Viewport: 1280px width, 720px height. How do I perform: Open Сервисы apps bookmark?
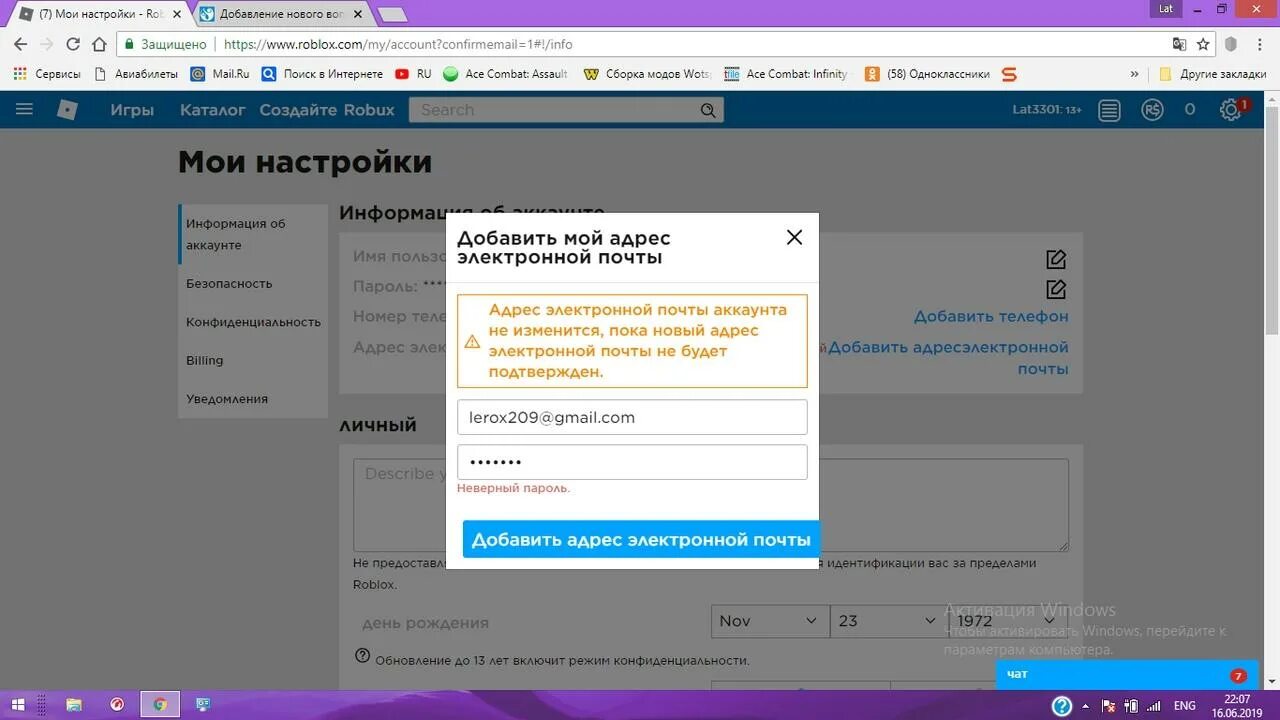pyautogui.click(x=47, y=74)
